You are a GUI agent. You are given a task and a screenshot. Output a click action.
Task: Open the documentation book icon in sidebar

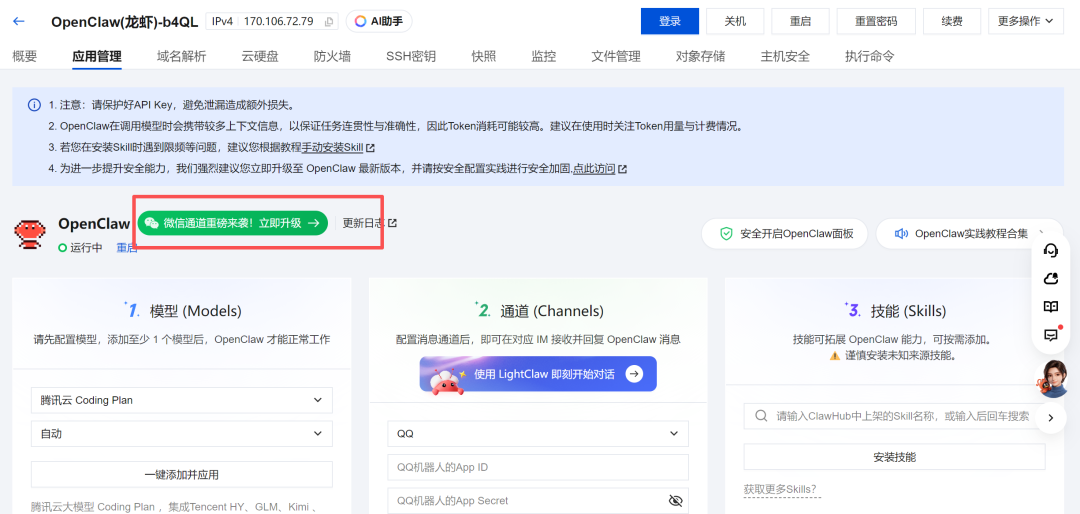[1050, 307]
